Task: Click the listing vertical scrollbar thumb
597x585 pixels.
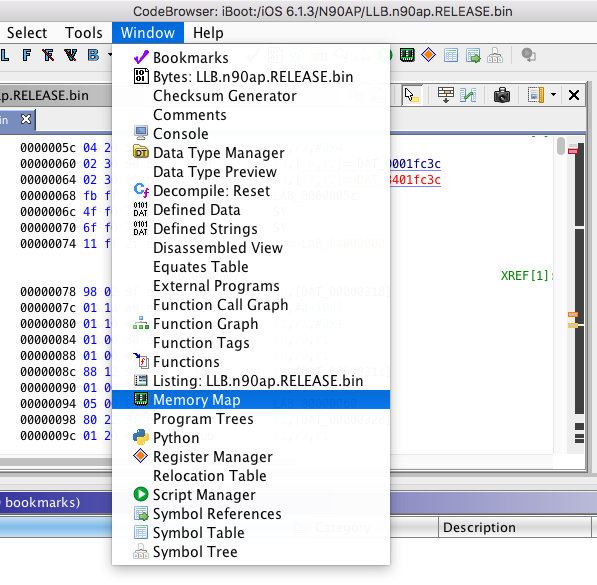Action: 560,146
